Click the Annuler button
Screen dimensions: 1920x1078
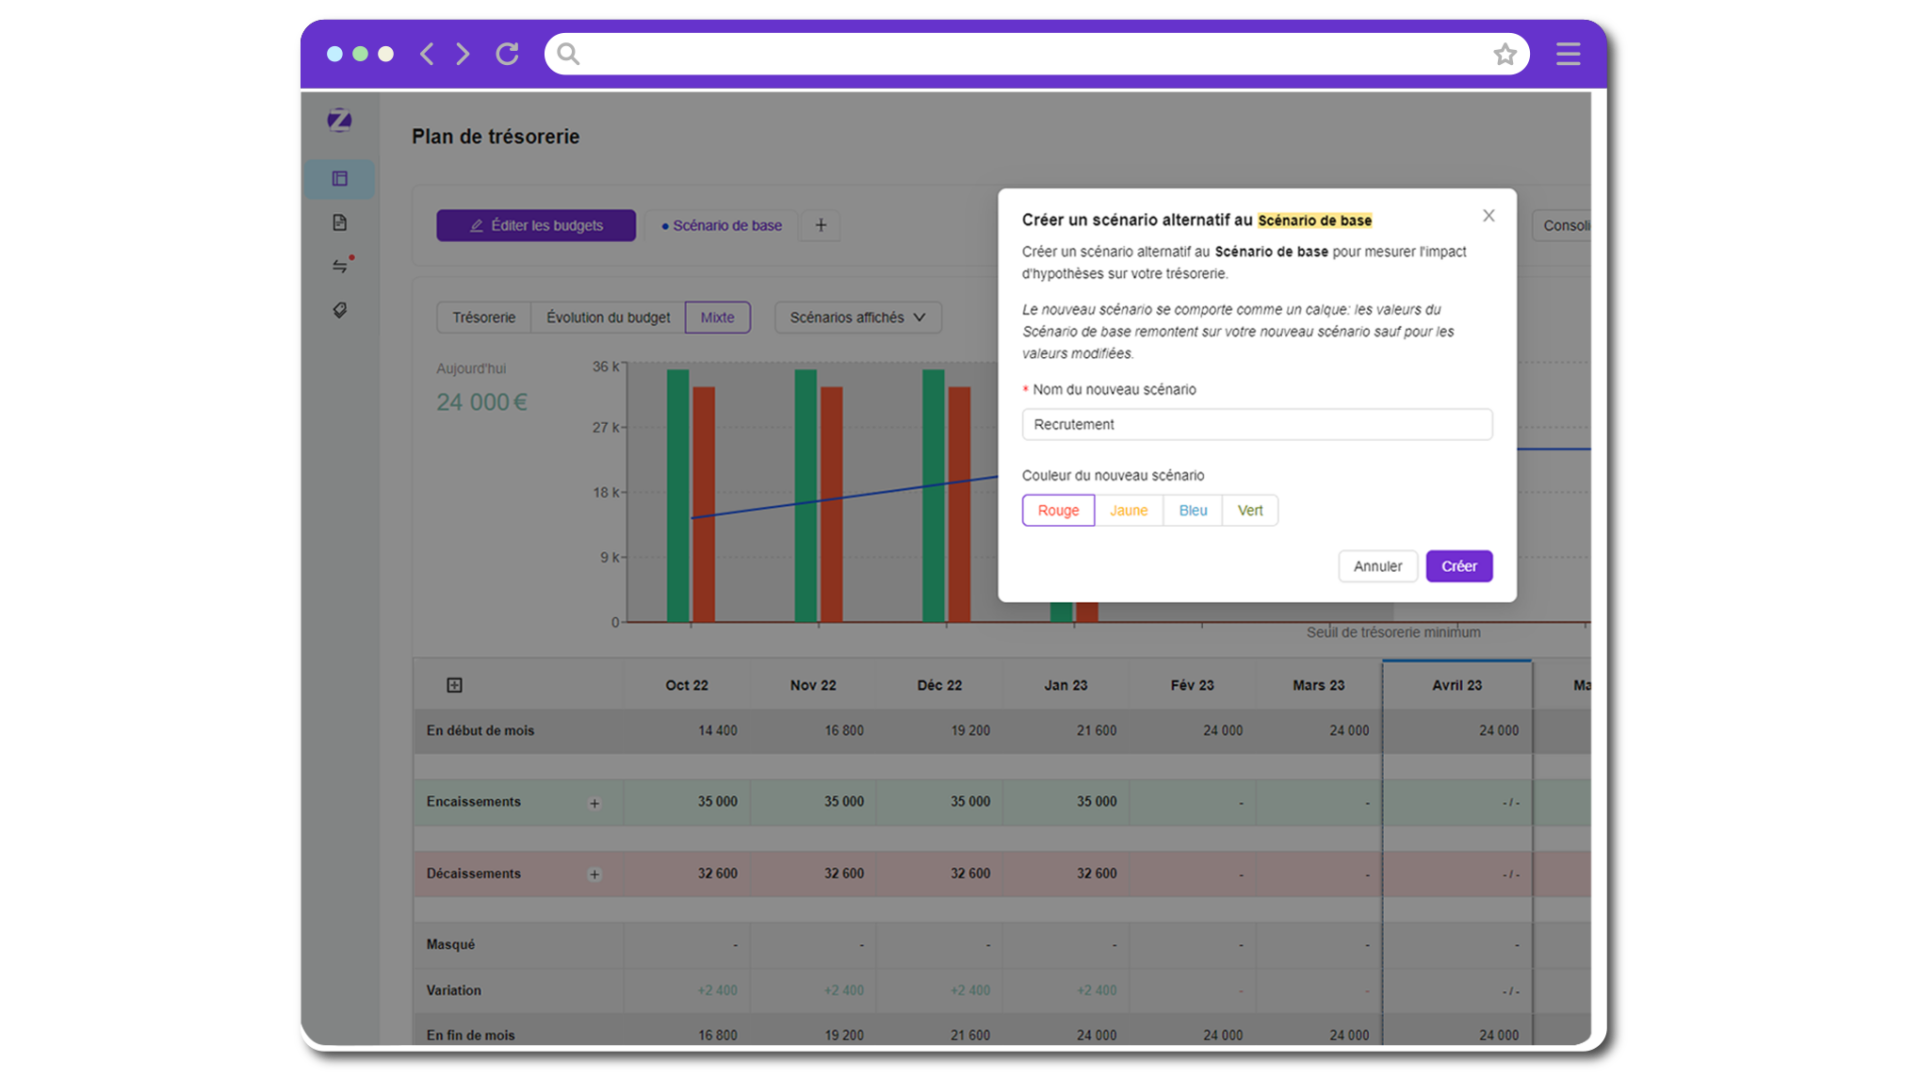click(1377, 566)
